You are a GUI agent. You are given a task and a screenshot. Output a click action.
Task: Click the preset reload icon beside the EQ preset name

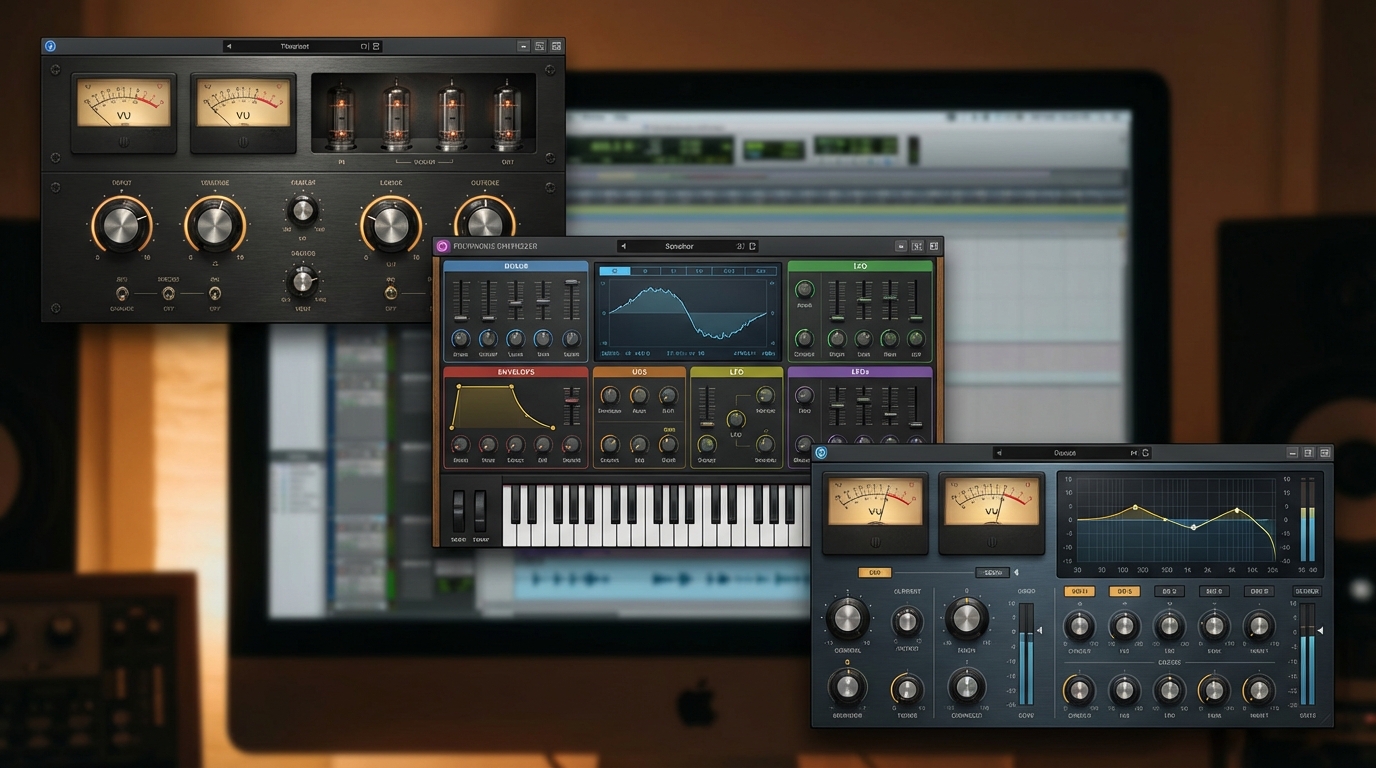coord(1145,452)
